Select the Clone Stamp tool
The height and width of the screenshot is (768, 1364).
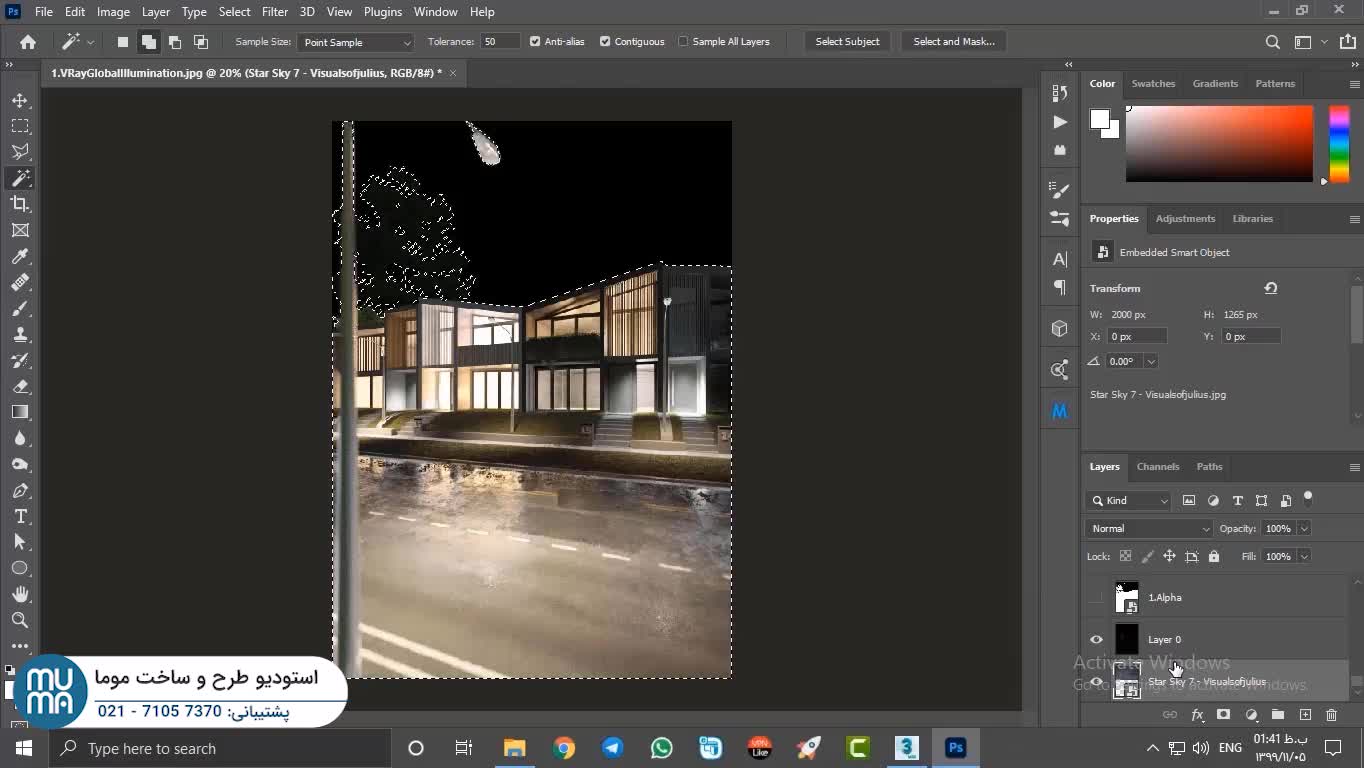[x=20, y=334]
